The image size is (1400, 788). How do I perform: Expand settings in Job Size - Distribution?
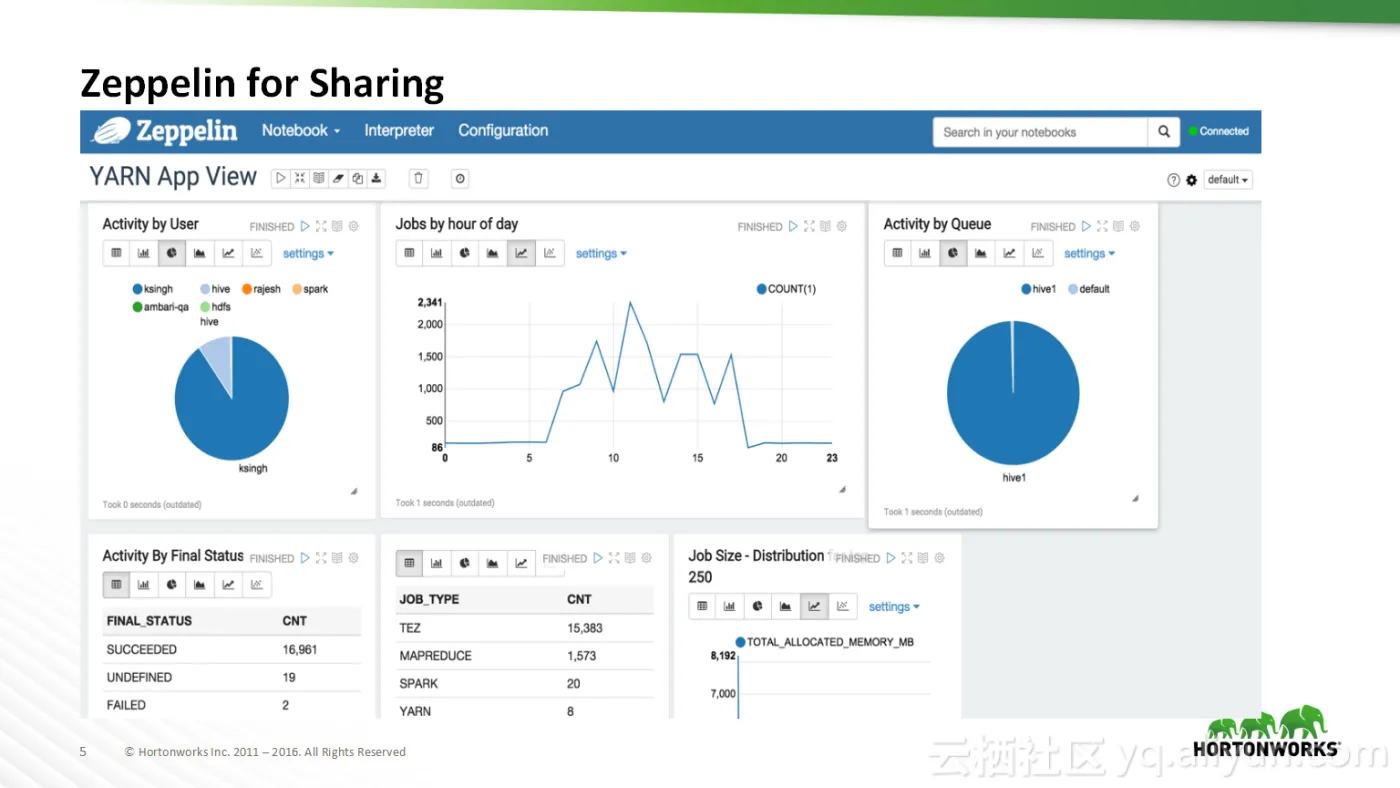(894, 607)
